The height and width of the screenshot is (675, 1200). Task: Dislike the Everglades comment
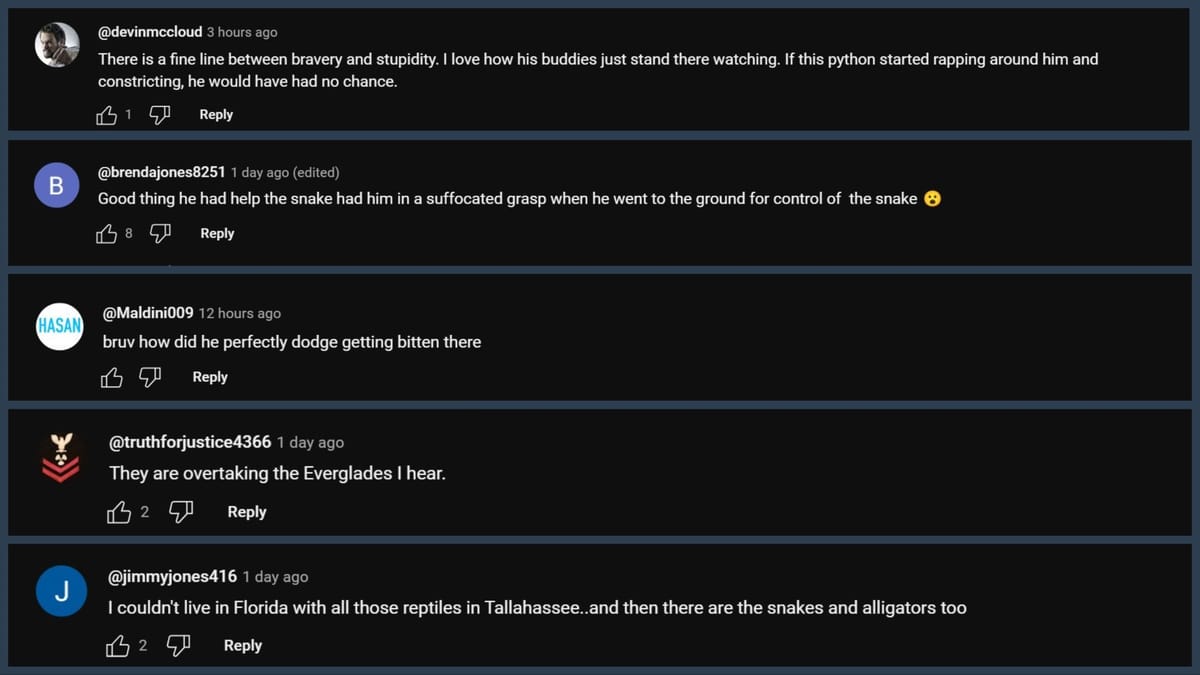(x=180, y=512)
